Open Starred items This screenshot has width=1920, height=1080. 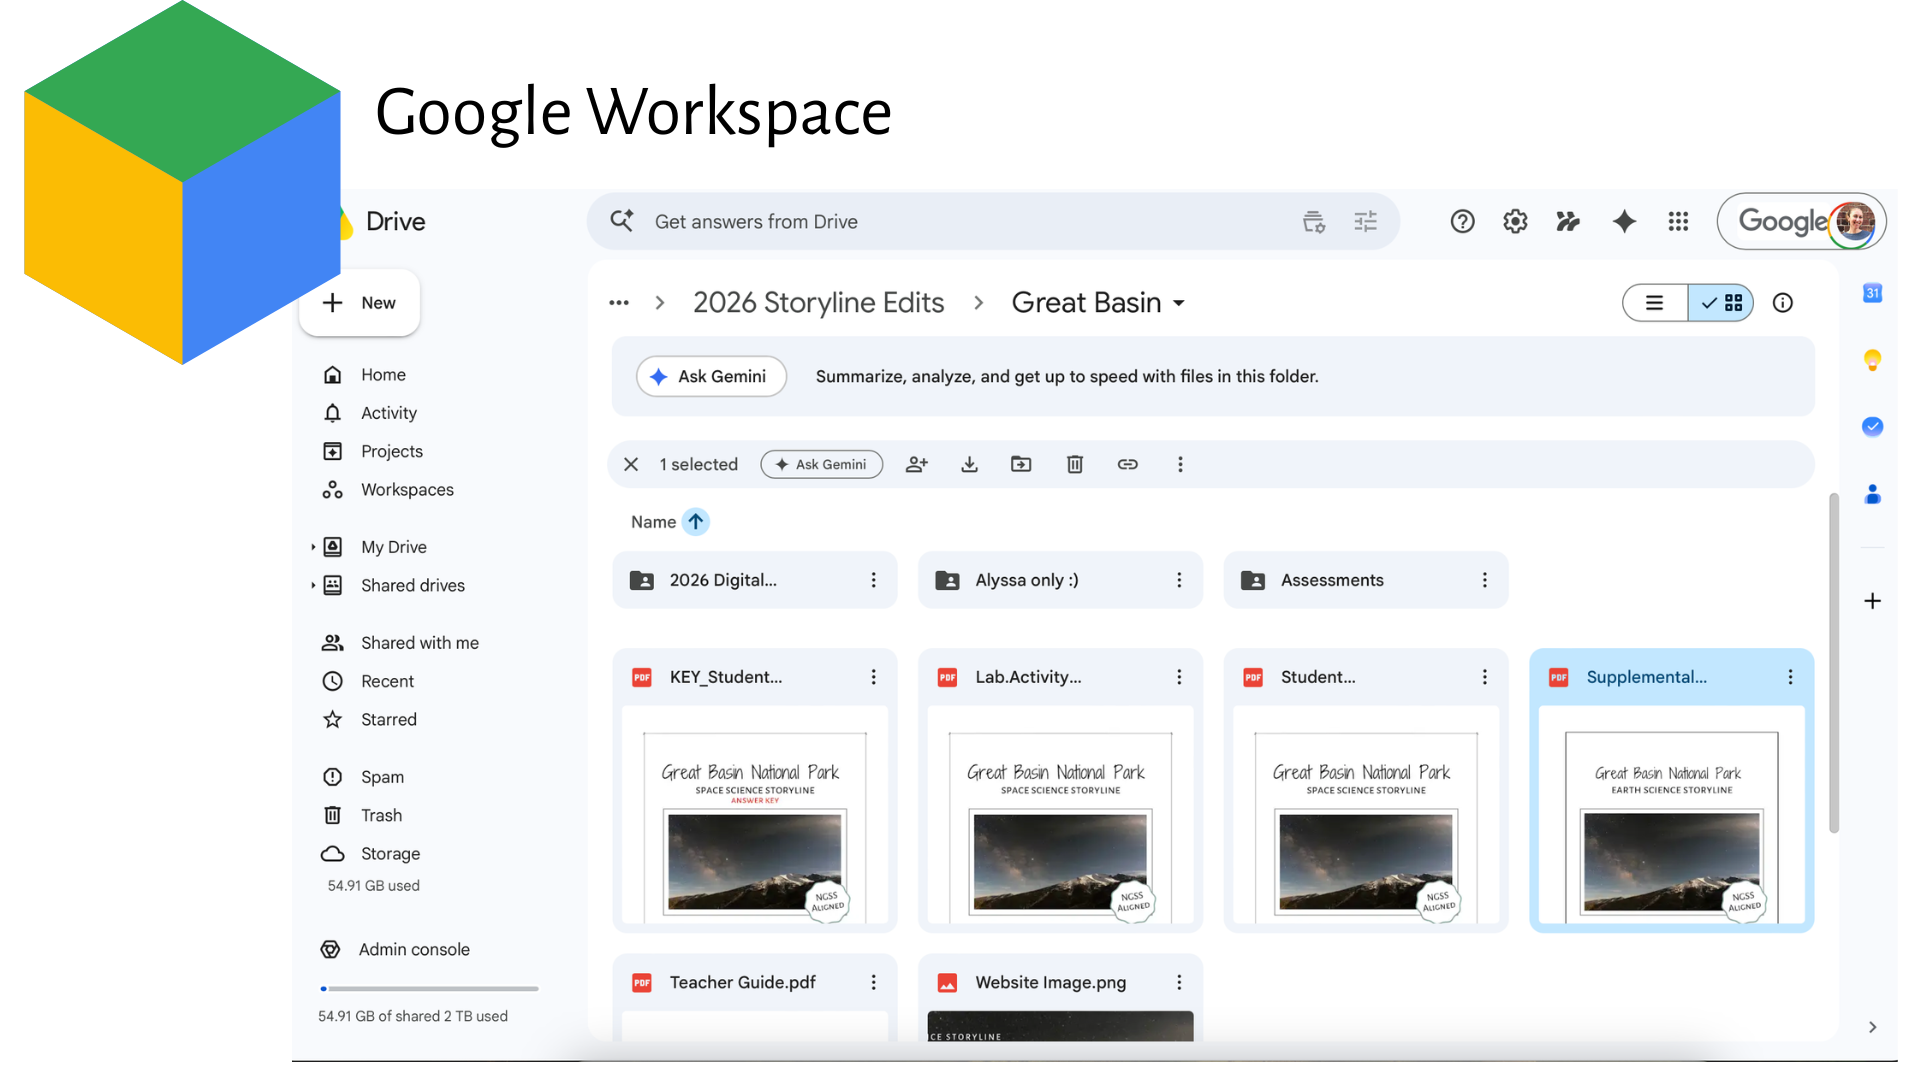(388, 720)
